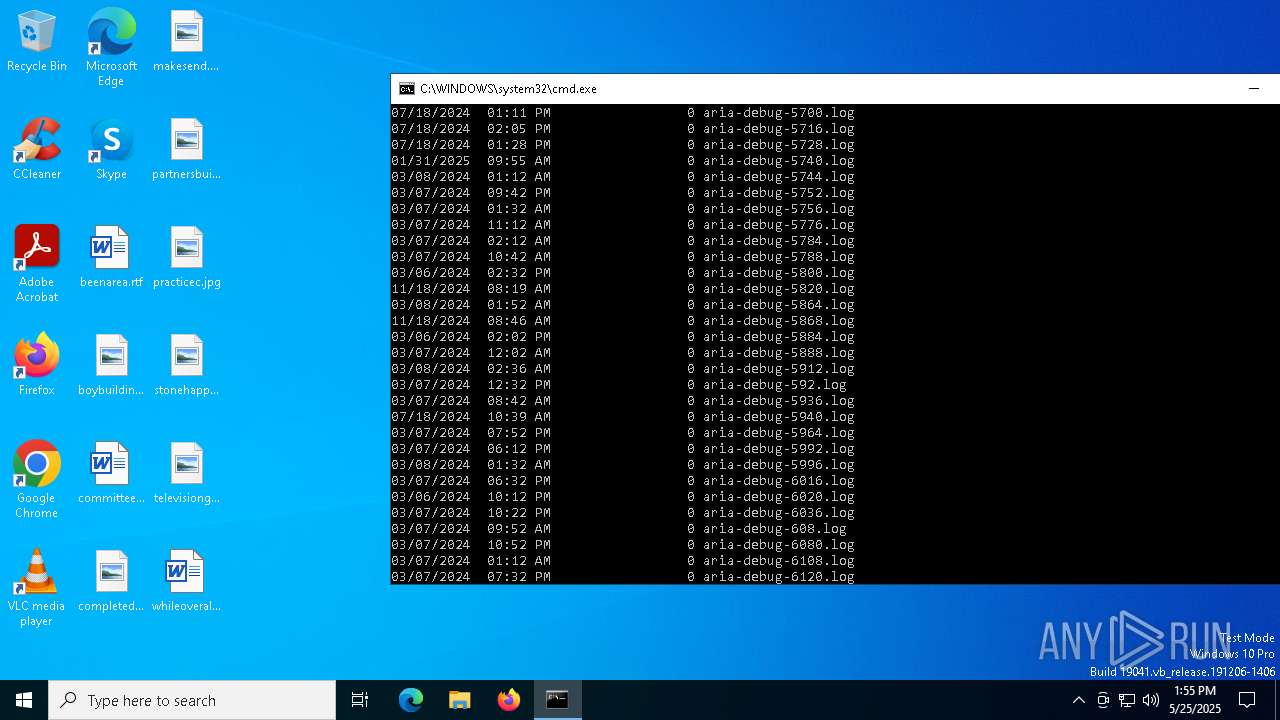Image resolution: width=1280 pixels, height=720 pixels.
Task: Click the taskbar search box
Action: click(x=192, y=700)
